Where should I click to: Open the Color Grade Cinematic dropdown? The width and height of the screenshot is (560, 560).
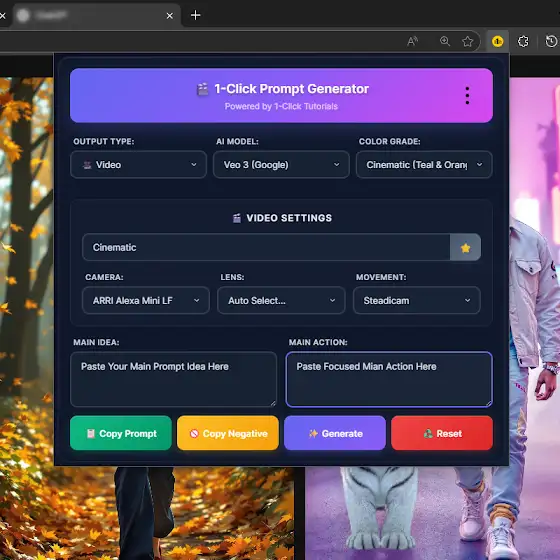424,165
